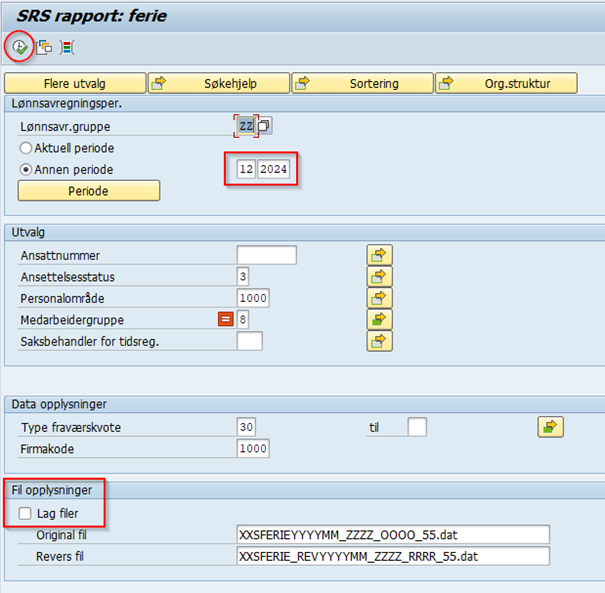Click the Ansettelsesstatus field
605x593 pixels.
point(243,276)
